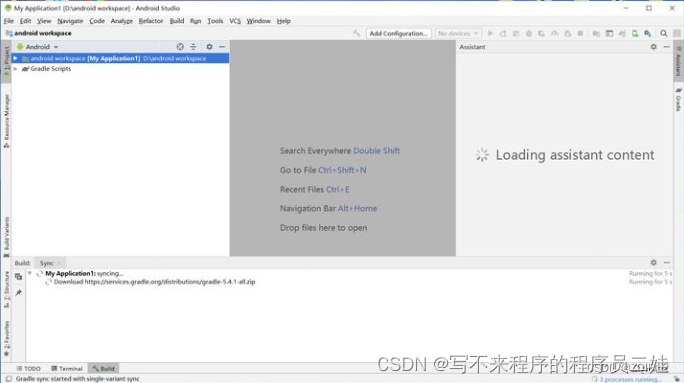The height and width of the screenshot is (383, 684).
Task: Click the Run with Coverage toolbar icon
Action: (541, 34)
